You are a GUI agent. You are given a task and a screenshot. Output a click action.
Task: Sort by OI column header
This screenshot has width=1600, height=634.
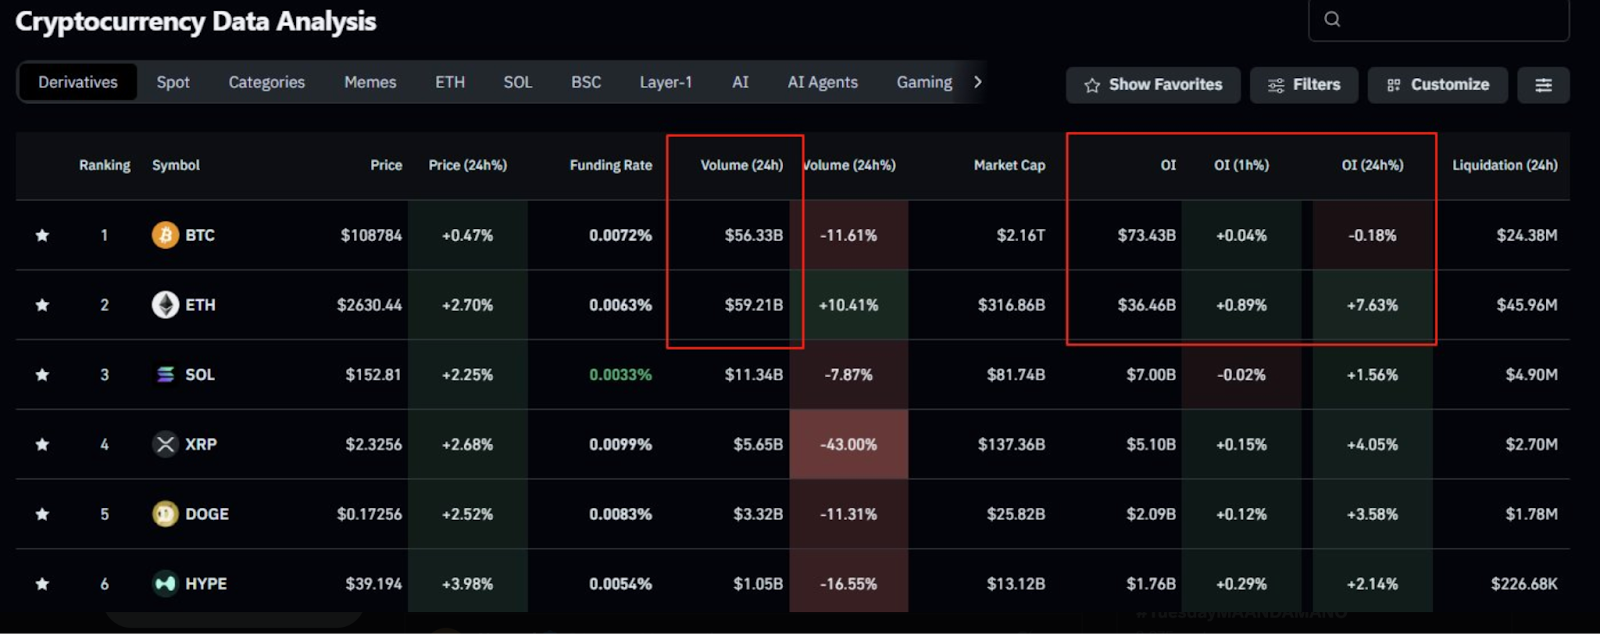pyautogui.click(x=1168, y=165)
